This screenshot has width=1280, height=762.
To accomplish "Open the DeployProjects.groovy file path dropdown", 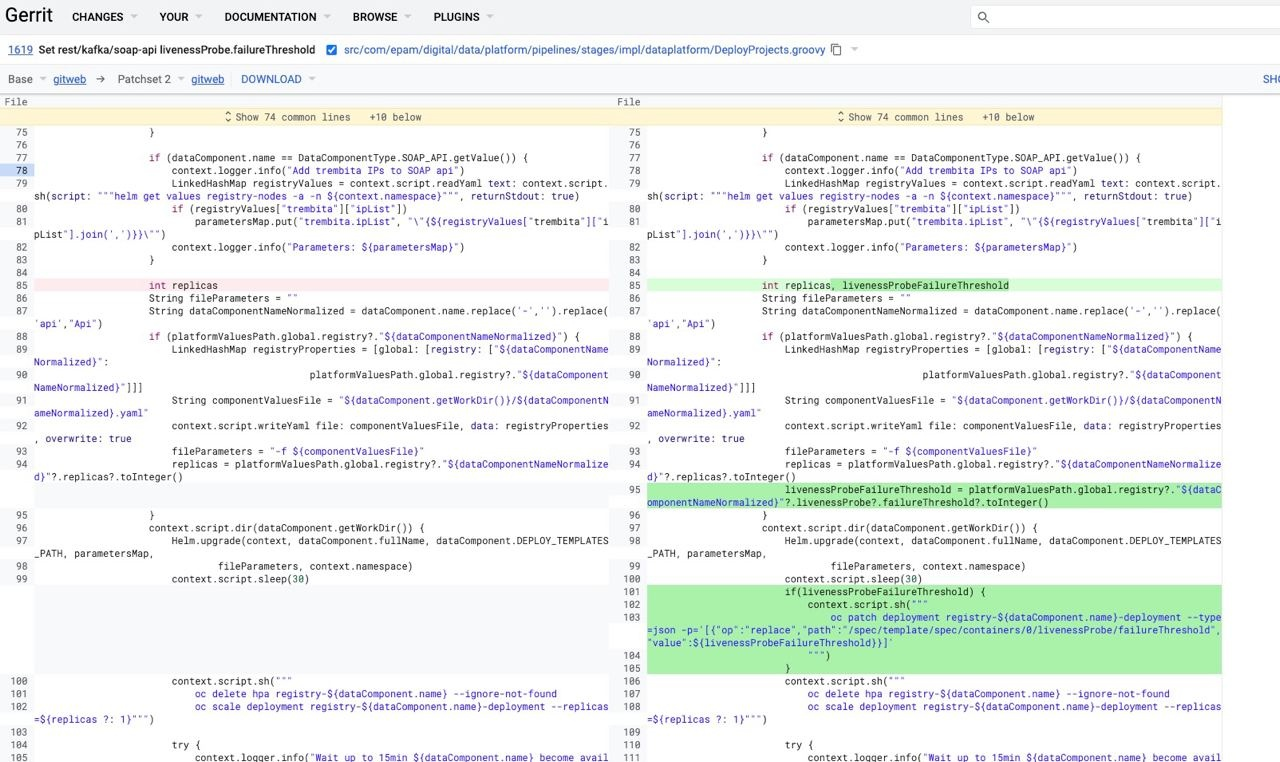I will click(x=584, y=50).
